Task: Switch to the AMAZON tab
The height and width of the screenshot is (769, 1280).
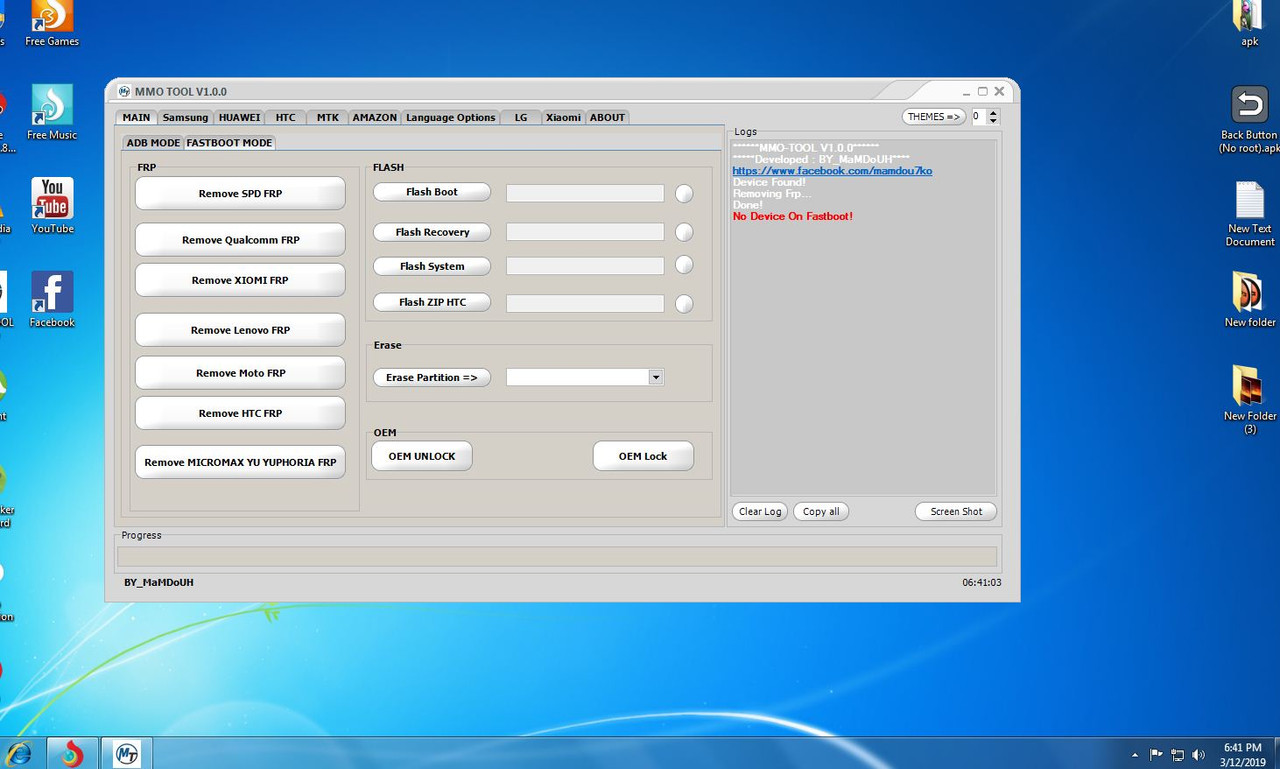Action: click(375, 117)
